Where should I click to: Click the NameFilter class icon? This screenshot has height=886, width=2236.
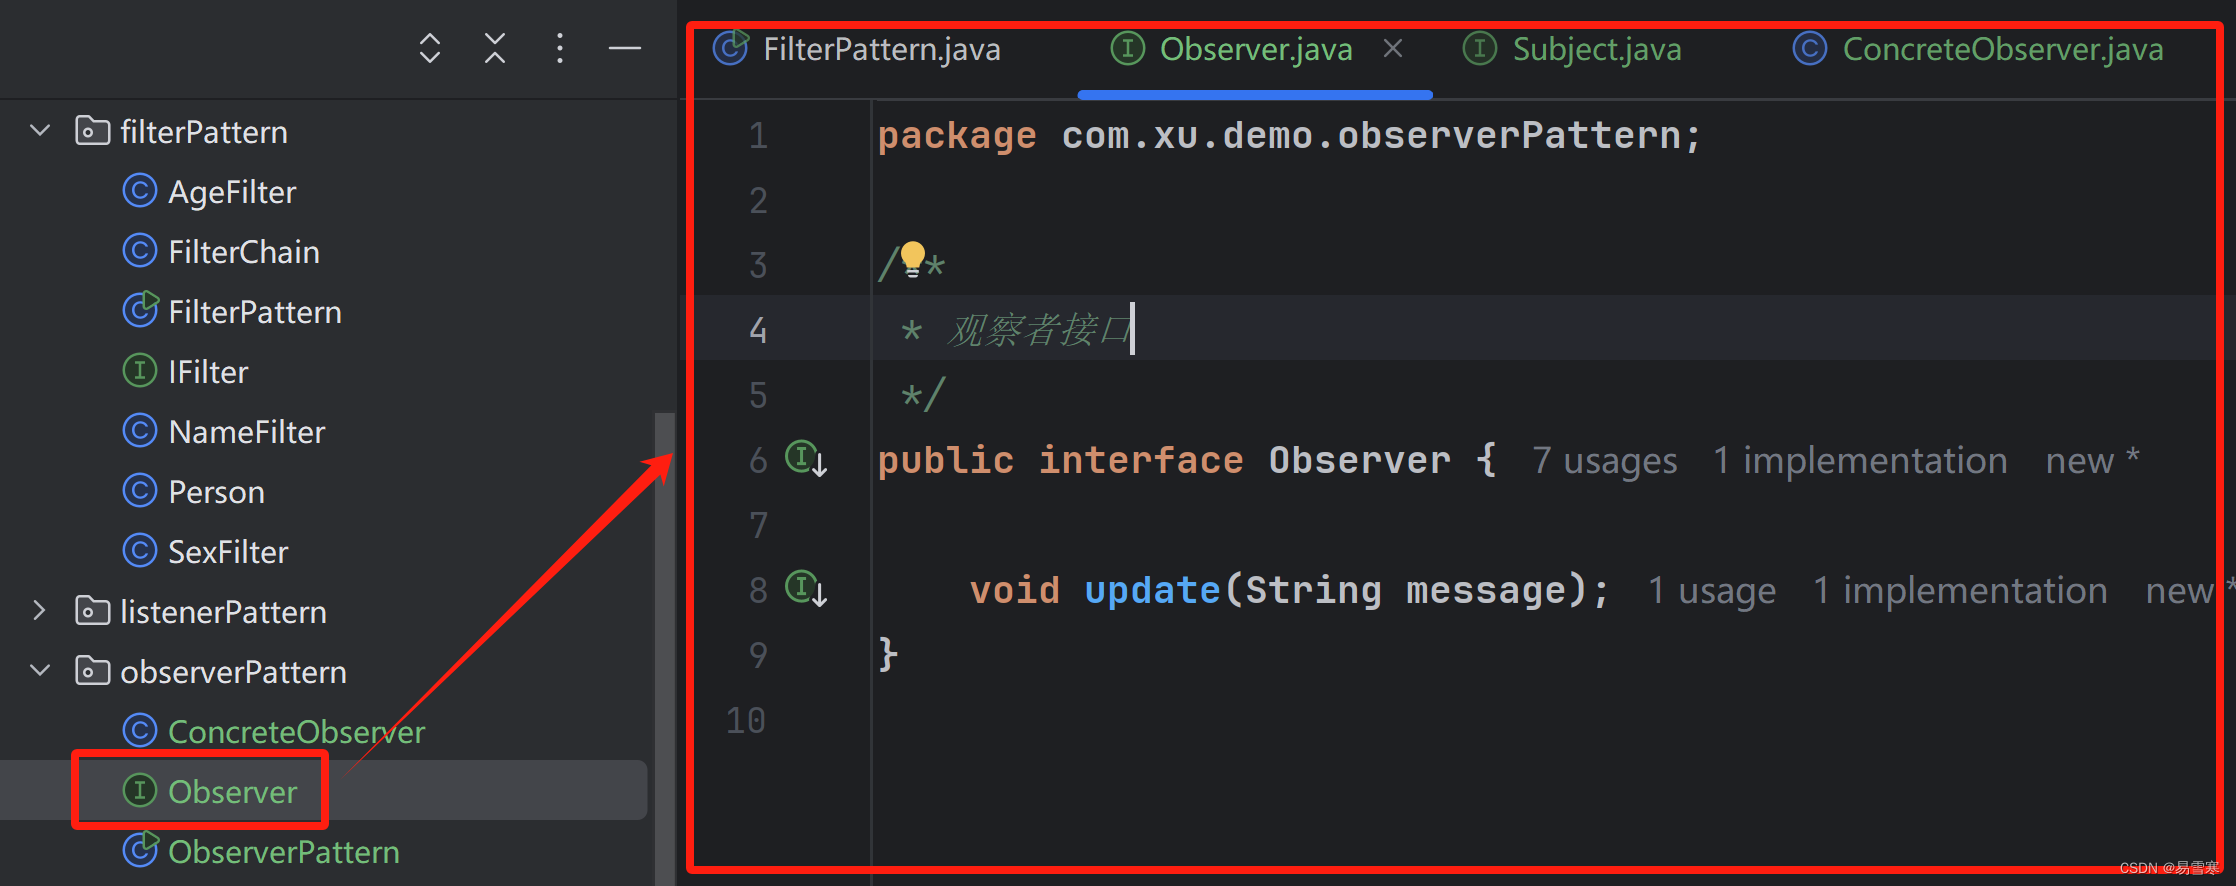[140, 431]
